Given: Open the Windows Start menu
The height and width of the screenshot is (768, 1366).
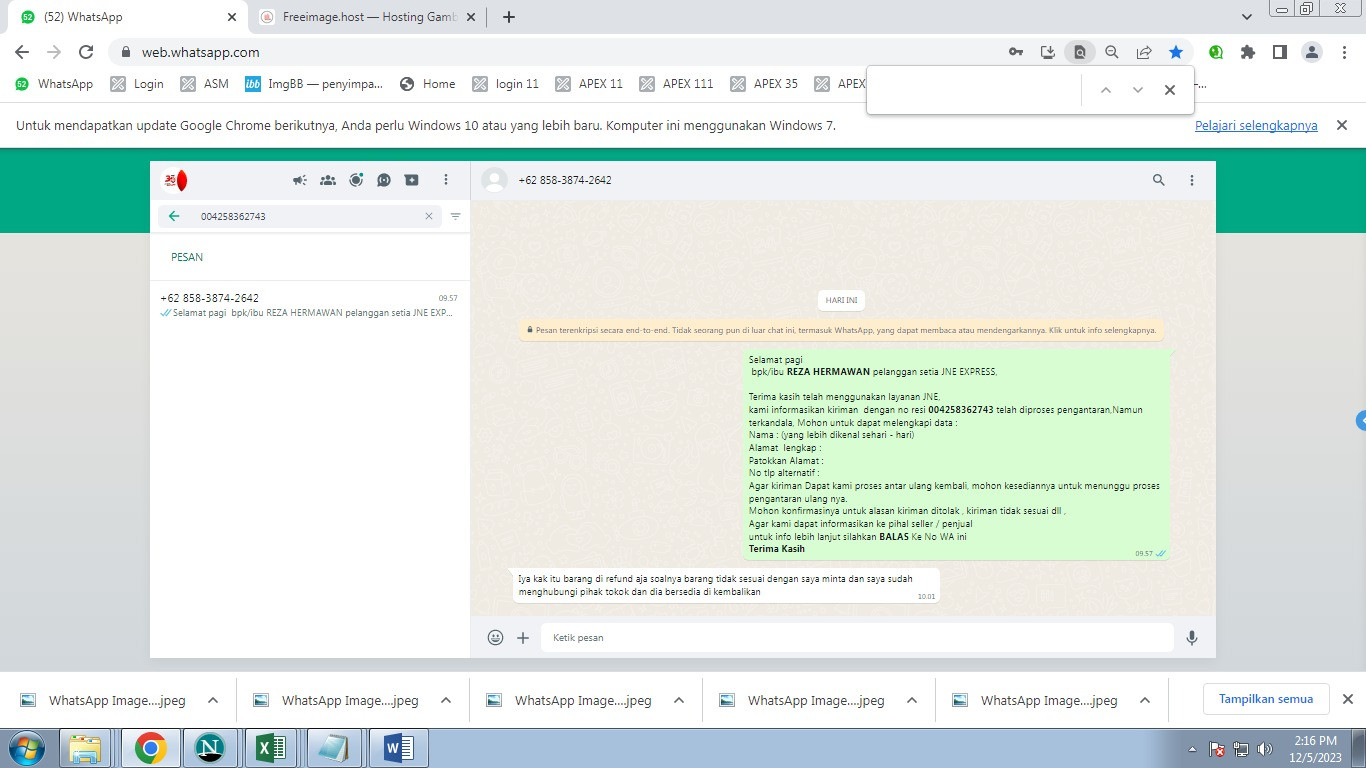Looking at the screenshot, I should 27,748.
